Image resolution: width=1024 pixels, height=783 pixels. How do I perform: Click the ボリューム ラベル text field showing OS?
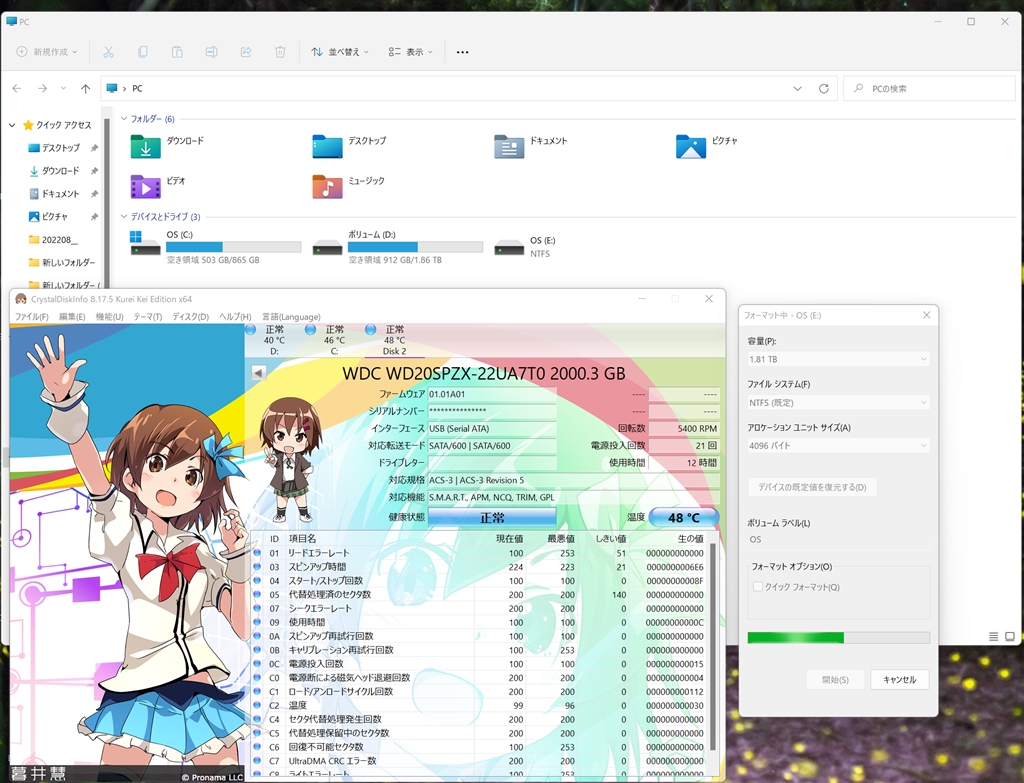pyautogui.click(x=838, y=539)
